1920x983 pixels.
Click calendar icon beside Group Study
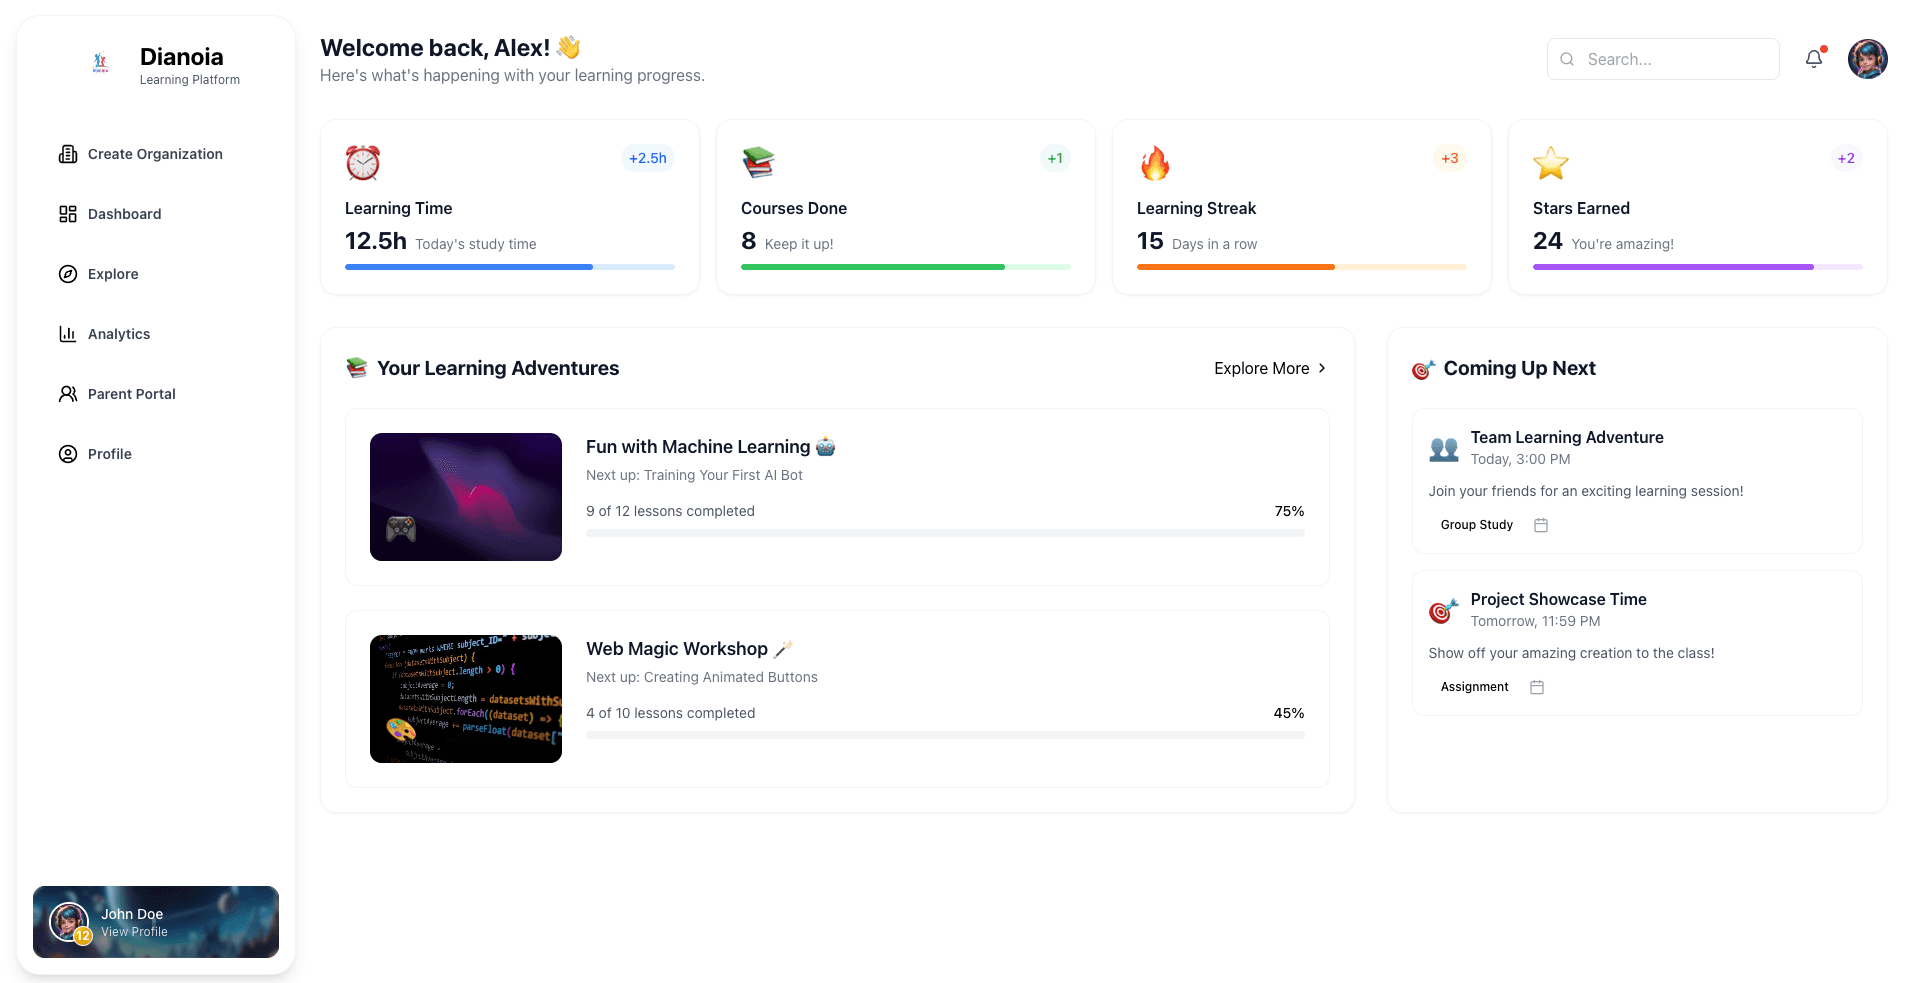[1541, 525]
